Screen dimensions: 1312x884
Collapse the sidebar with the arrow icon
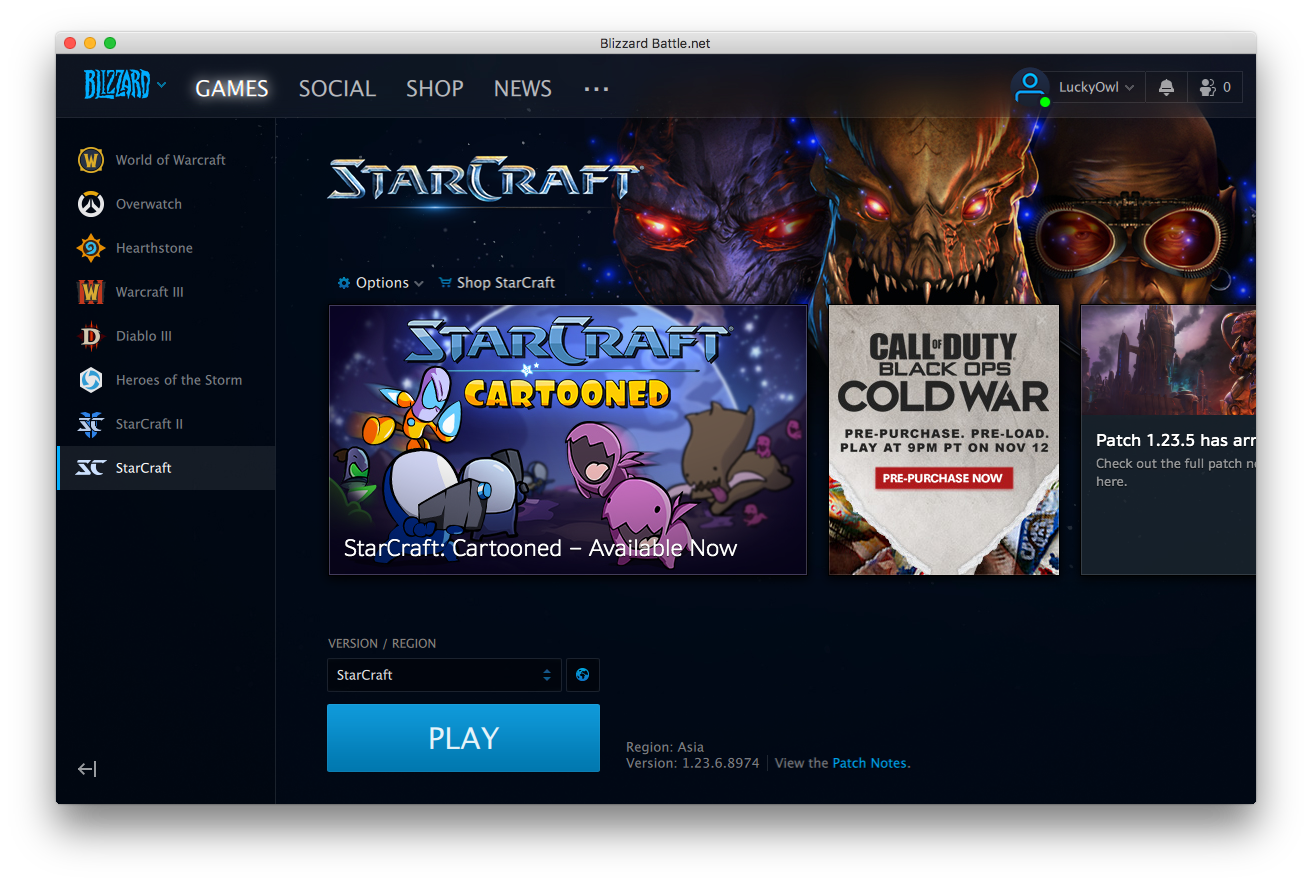87,769
